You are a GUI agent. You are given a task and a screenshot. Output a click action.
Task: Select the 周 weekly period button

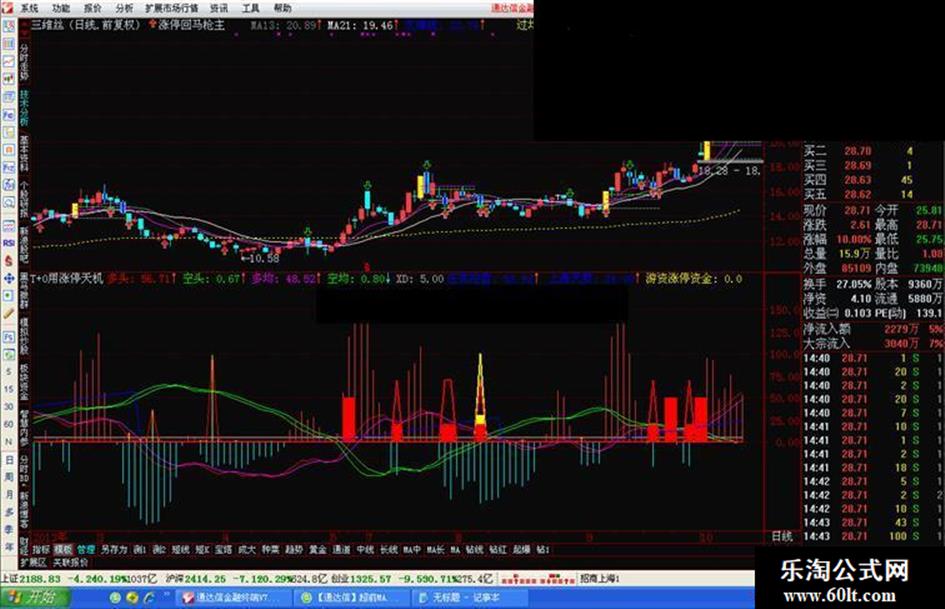8,476
